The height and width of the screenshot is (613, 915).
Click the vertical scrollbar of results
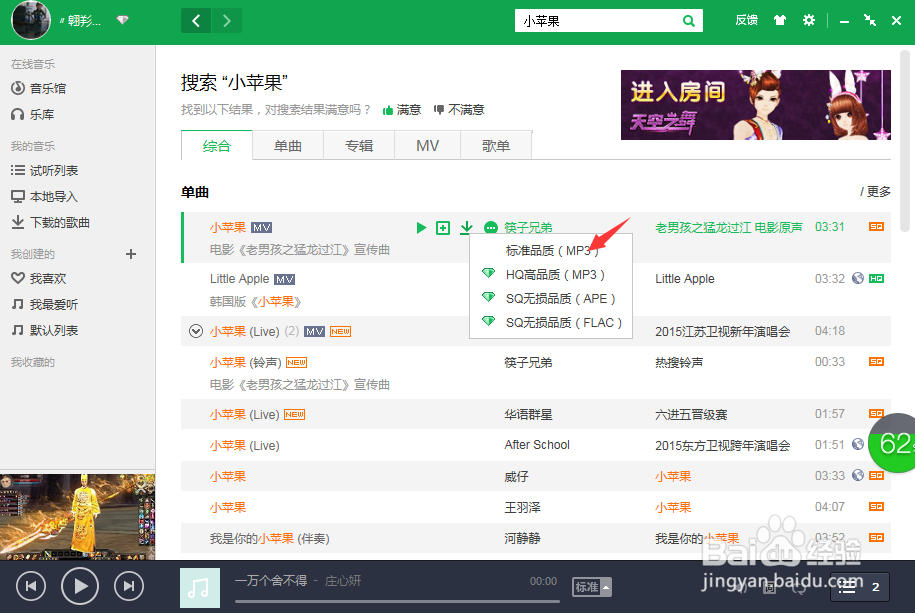coord(904,141)
